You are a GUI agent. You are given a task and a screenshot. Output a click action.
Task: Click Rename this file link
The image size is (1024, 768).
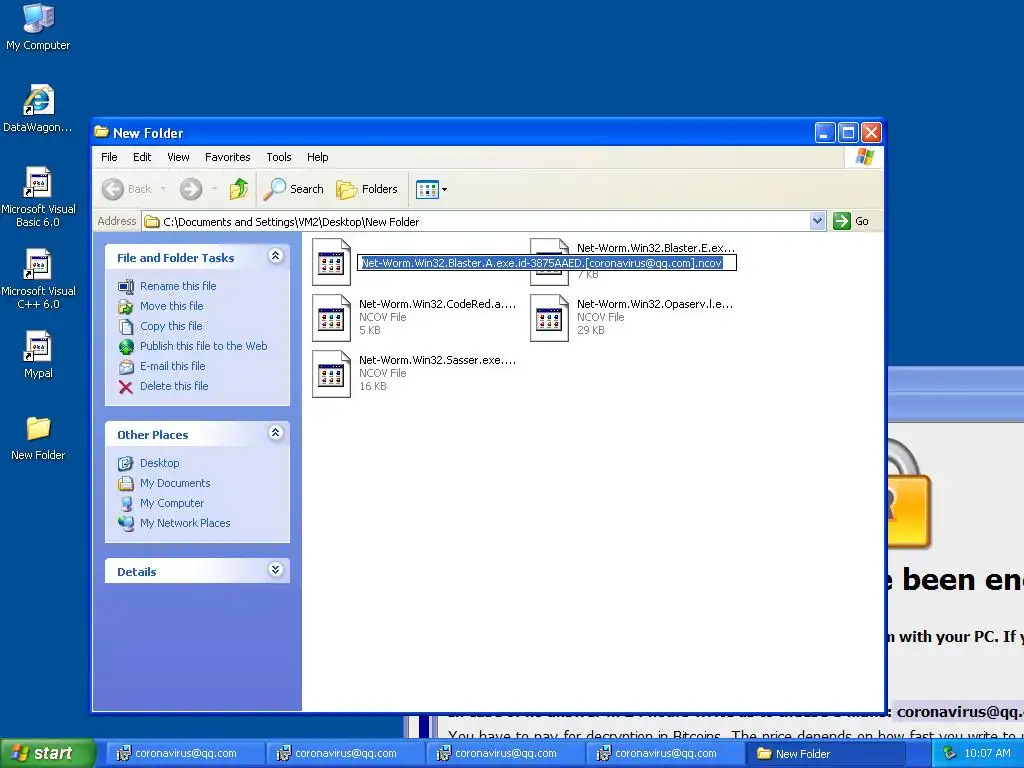point(178,286)
